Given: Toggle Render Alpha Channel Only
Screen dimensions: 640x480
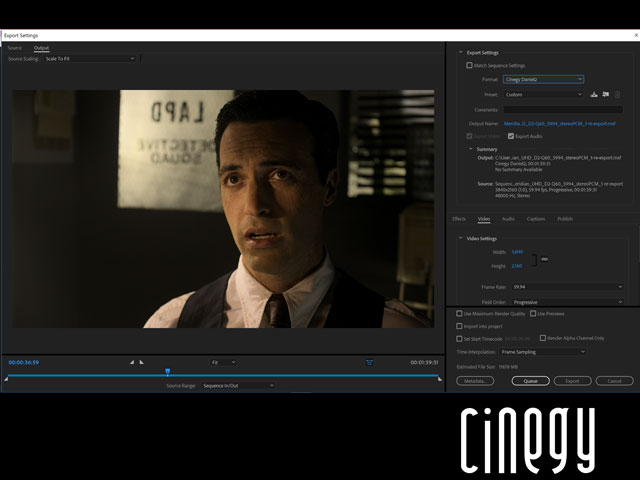Looking at the screenshot, I should click(x=543, y=338).
